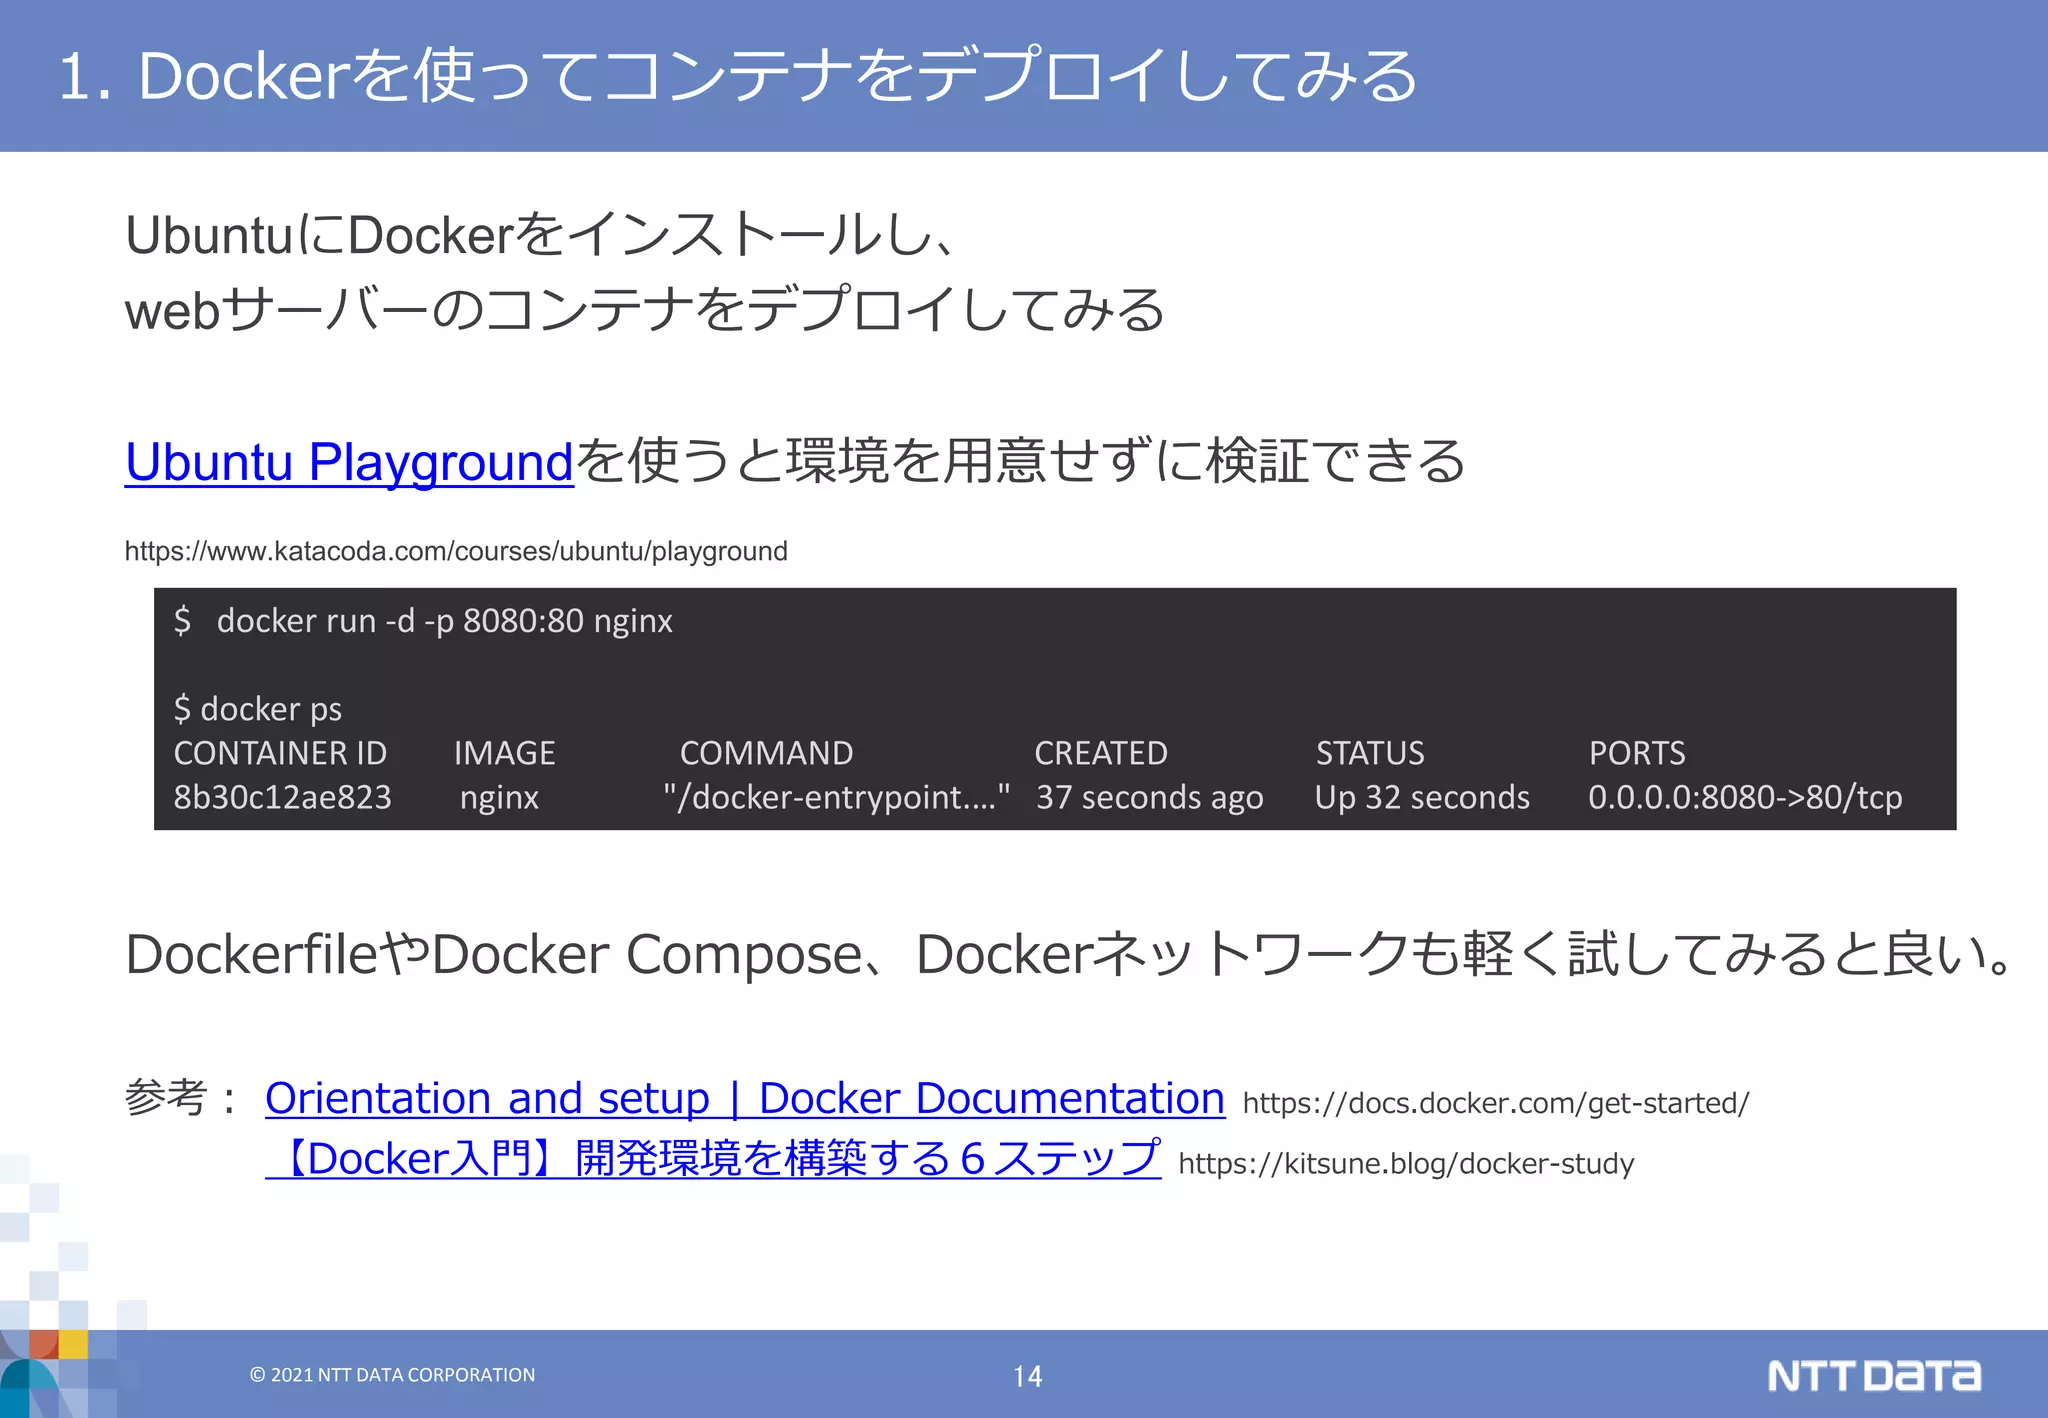
Task: Click container ID 8b30c12ae823
Action: (x=282, y=797)
